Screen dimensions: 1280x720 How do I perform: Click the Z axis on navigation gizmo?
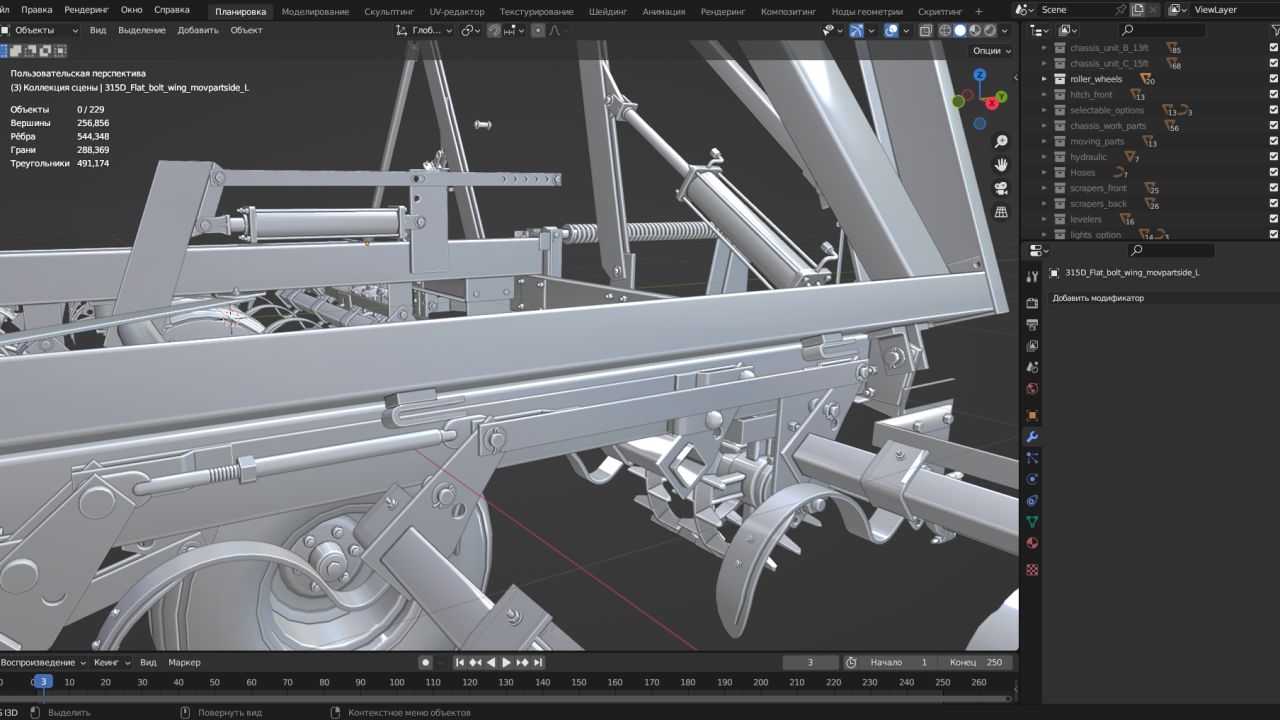tap(980, 75)
